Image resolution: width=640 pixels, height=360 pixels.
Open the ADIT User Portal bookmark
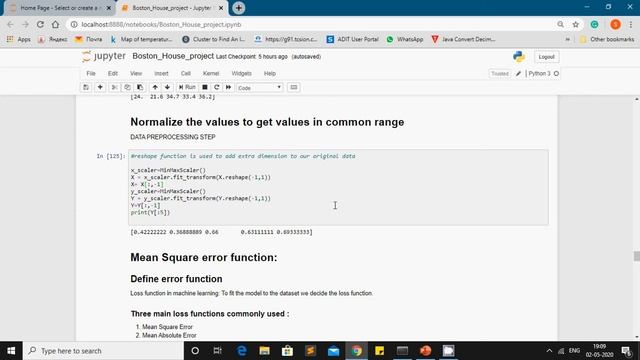tap(353, 39)
